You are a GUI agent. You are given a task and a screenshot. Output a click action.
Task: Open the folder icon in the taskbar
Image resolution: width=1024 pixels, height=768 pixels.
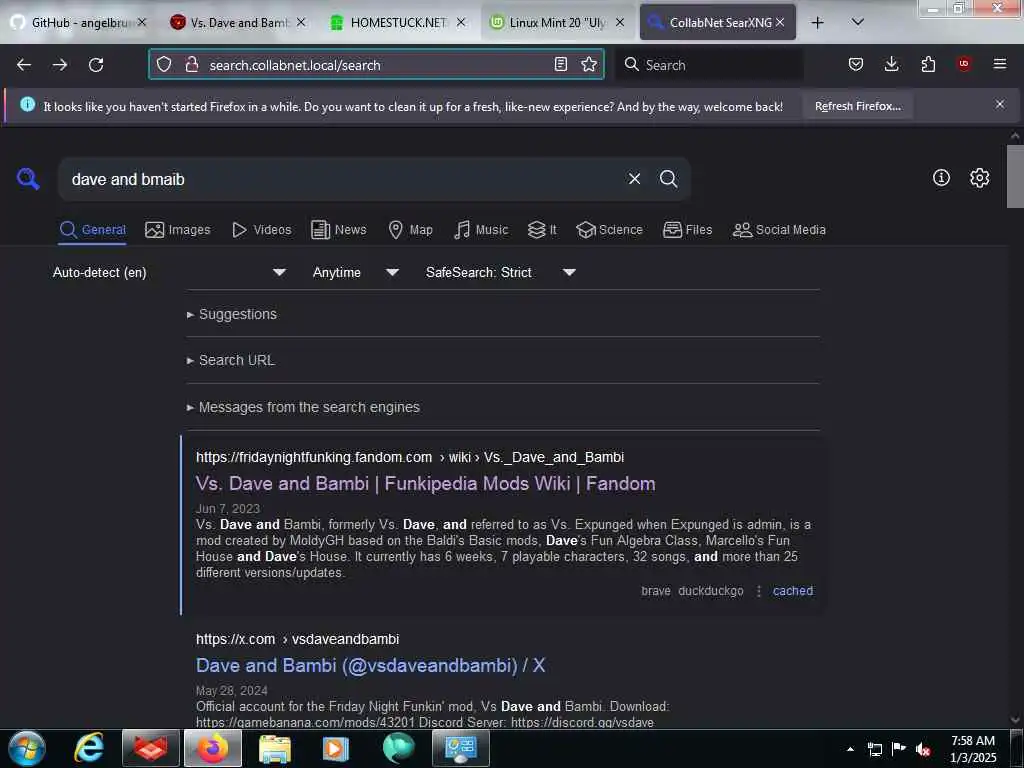[x=274, y=748]
